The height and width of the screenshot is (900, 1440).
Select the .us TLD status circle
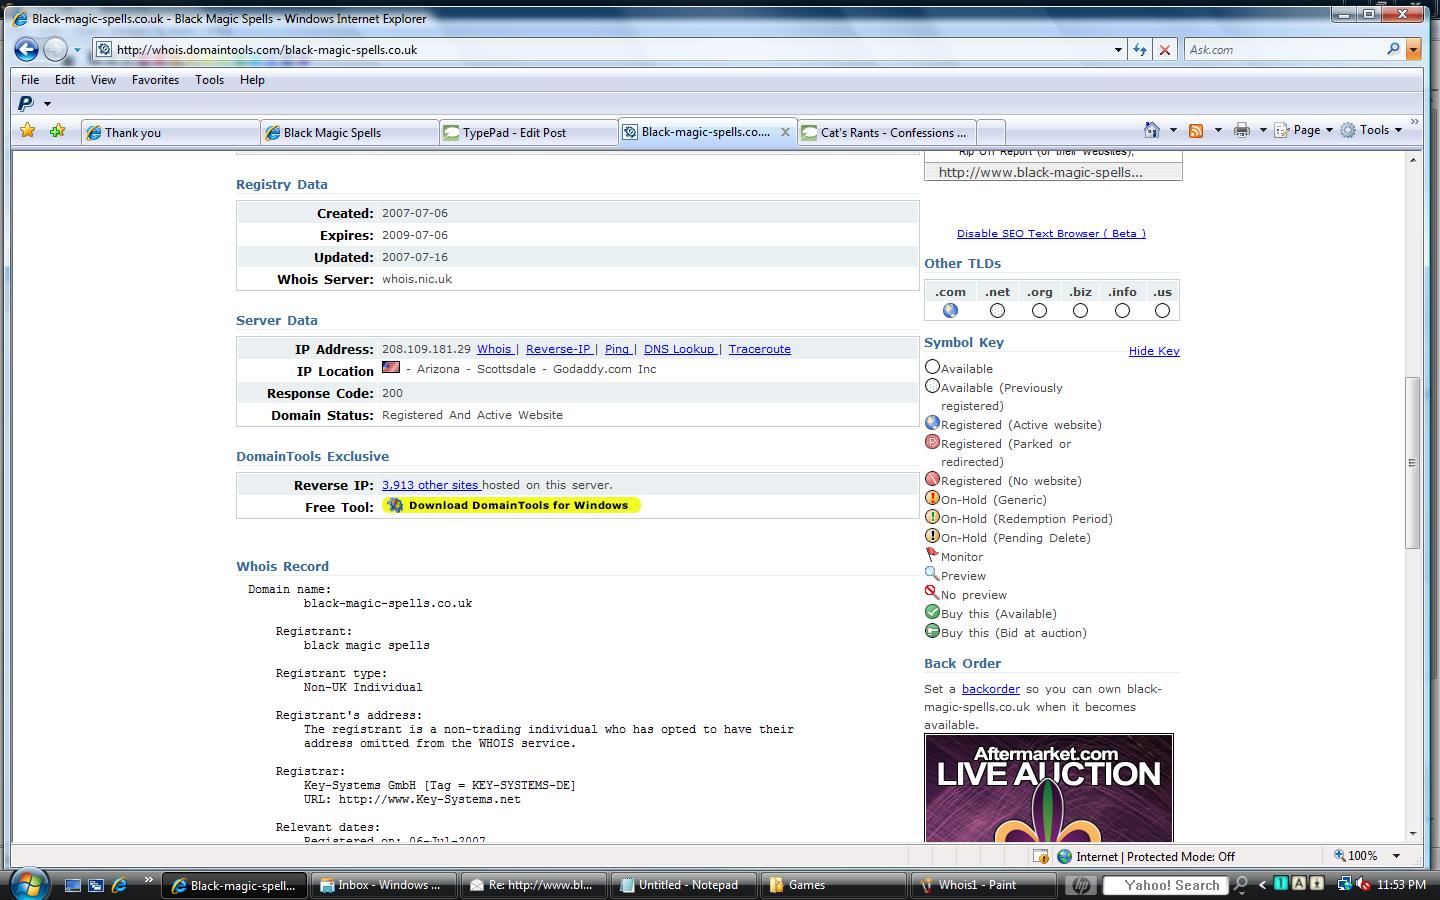1162,311
